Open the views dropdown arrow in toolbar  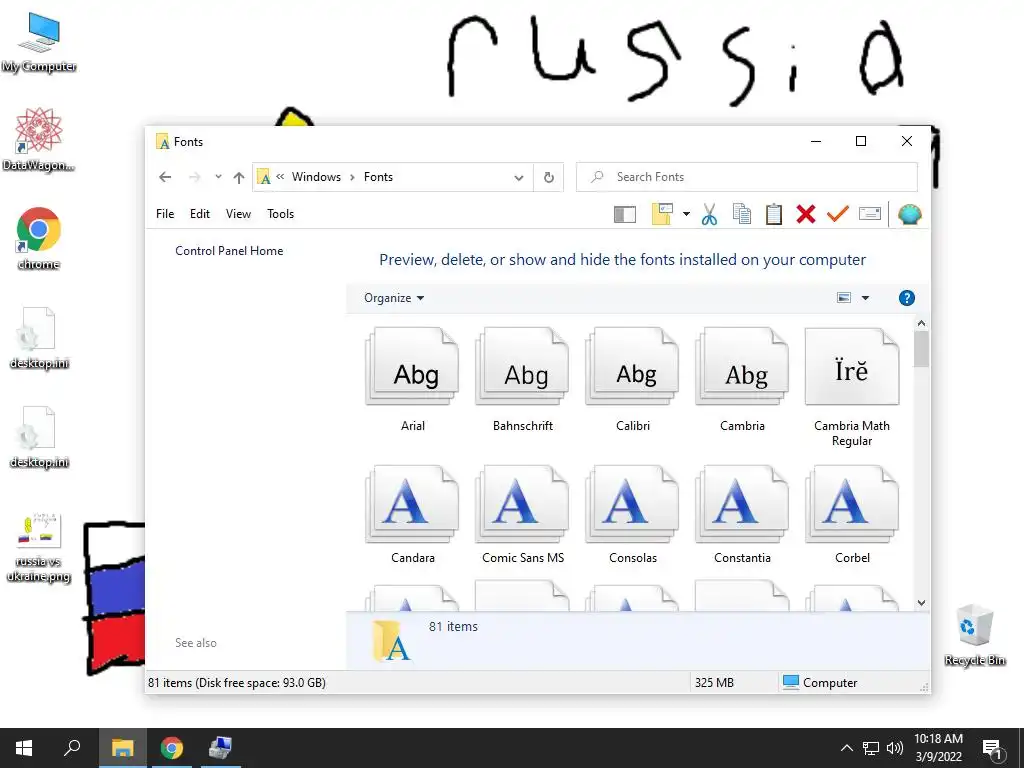pyautogui.click(x=686, y=214)
